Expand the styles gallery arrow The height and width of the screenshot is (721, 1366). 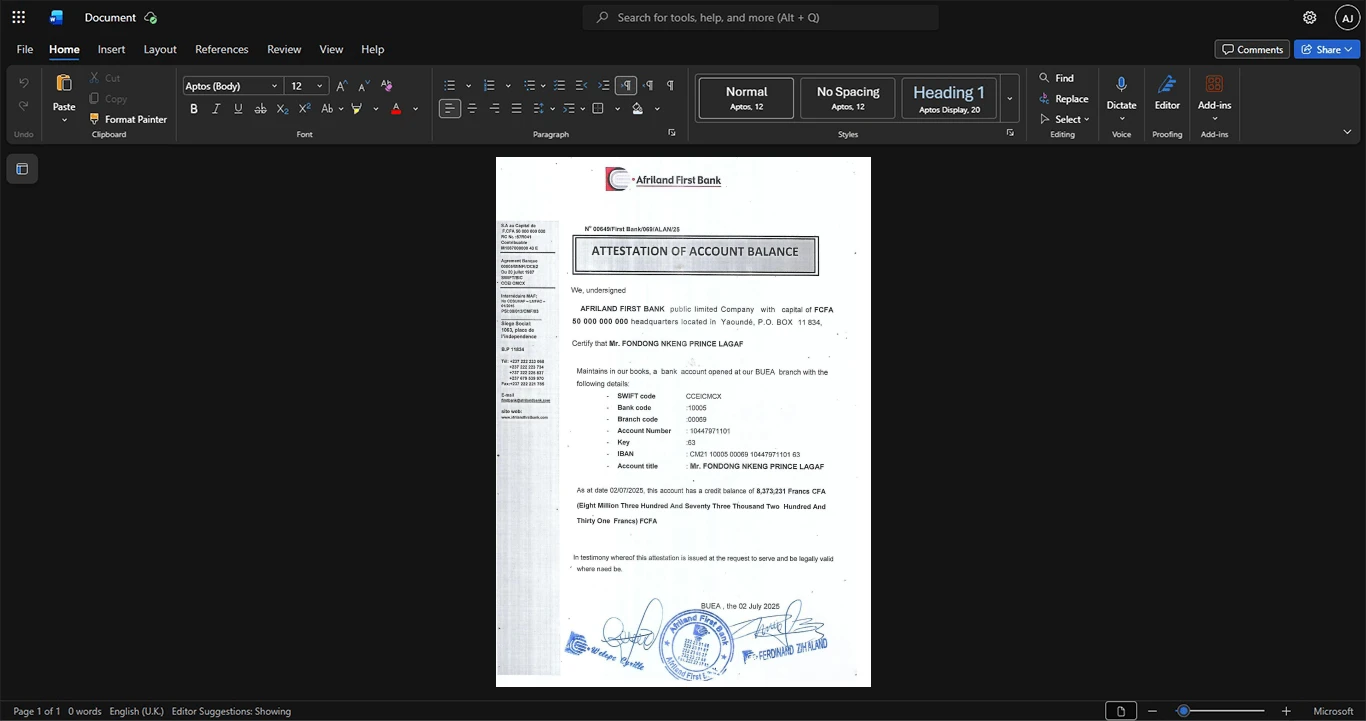pyautogui.click(x=1010, y=99)
